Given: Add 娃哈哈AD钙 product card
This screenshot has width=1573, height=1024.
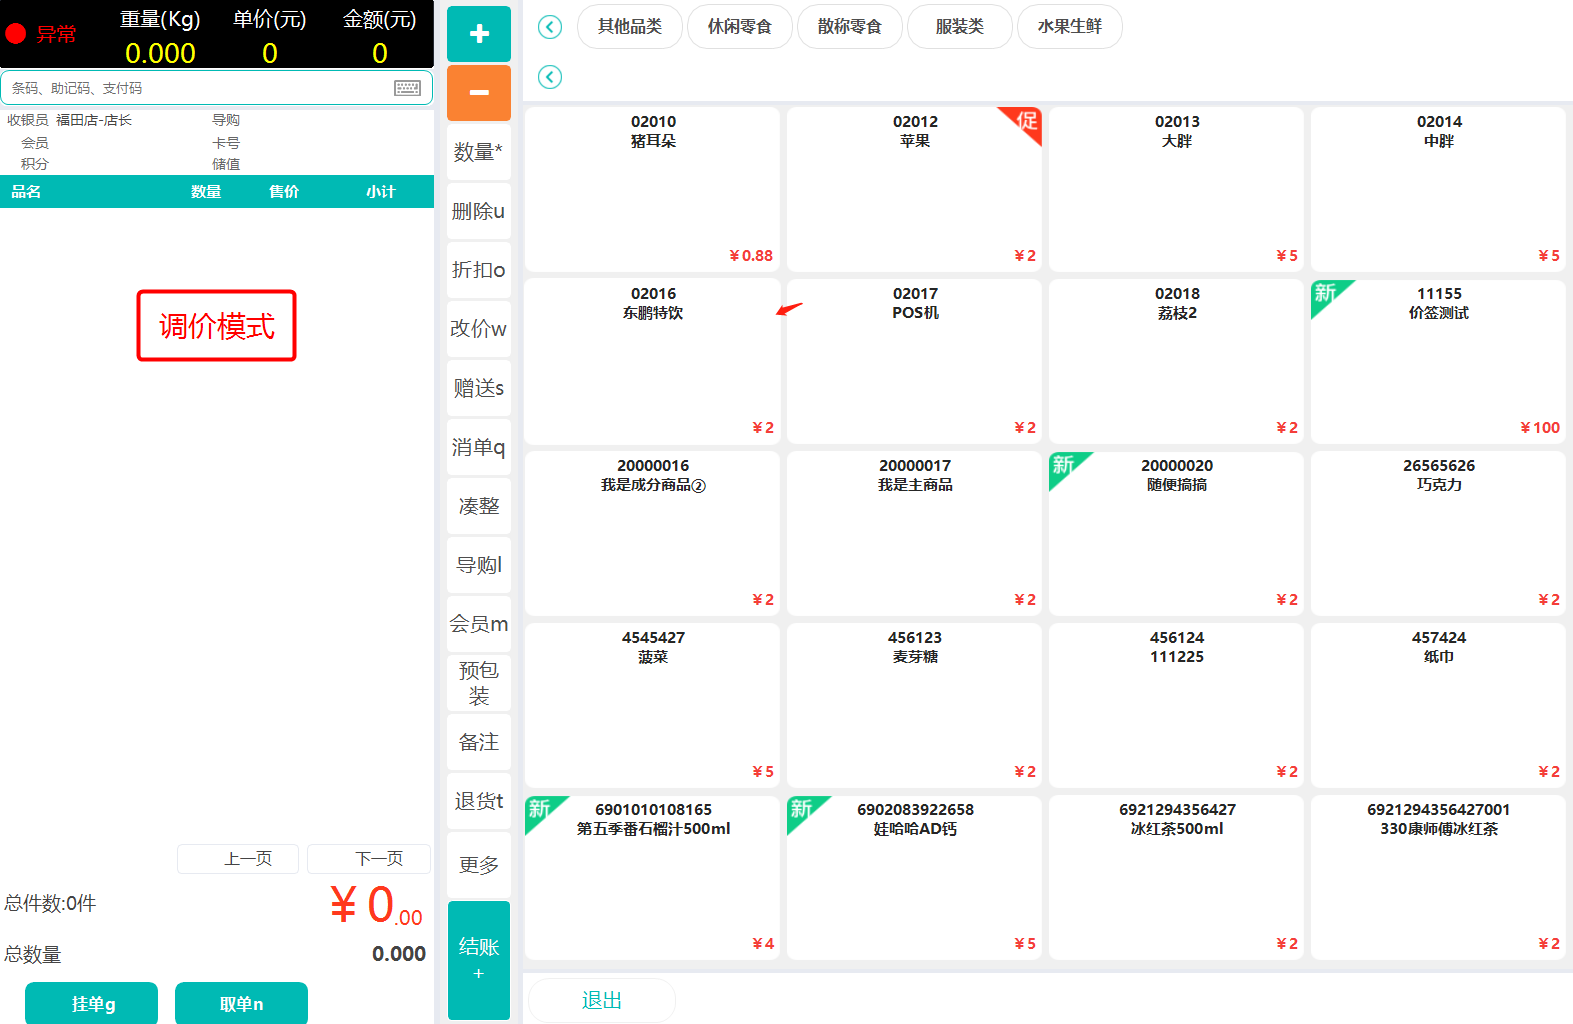Looking at the screenshot, I should pyautogui.click(x=914, y=877).
